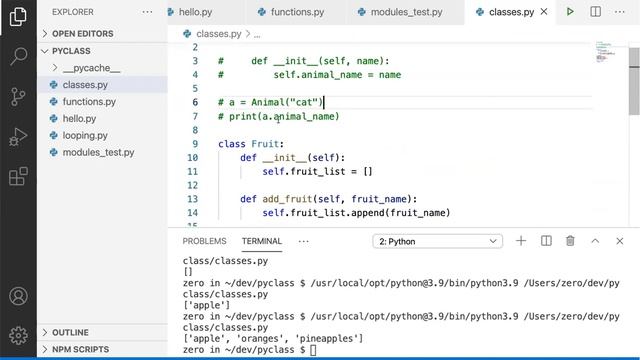The width and height of the screenshot is (640, 360).
Task: Click '# print(a.animal_name)' comment line
Action: pyautogui.click(x=279, y=116)
